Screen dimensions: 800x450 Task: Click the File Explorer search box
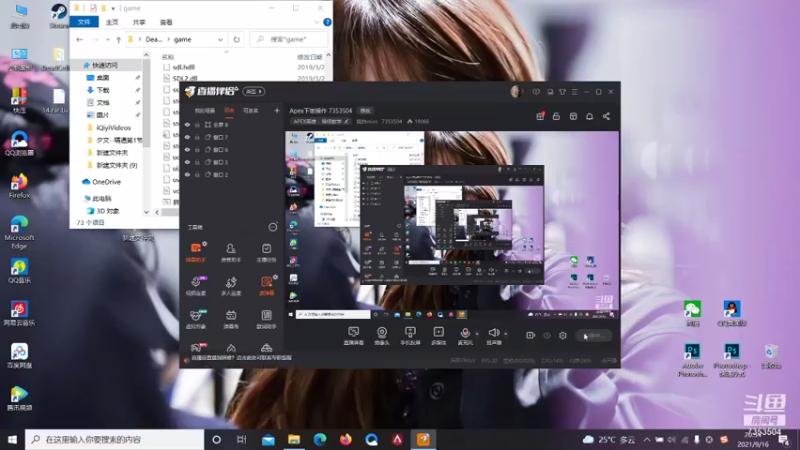[x=289, y=39]
